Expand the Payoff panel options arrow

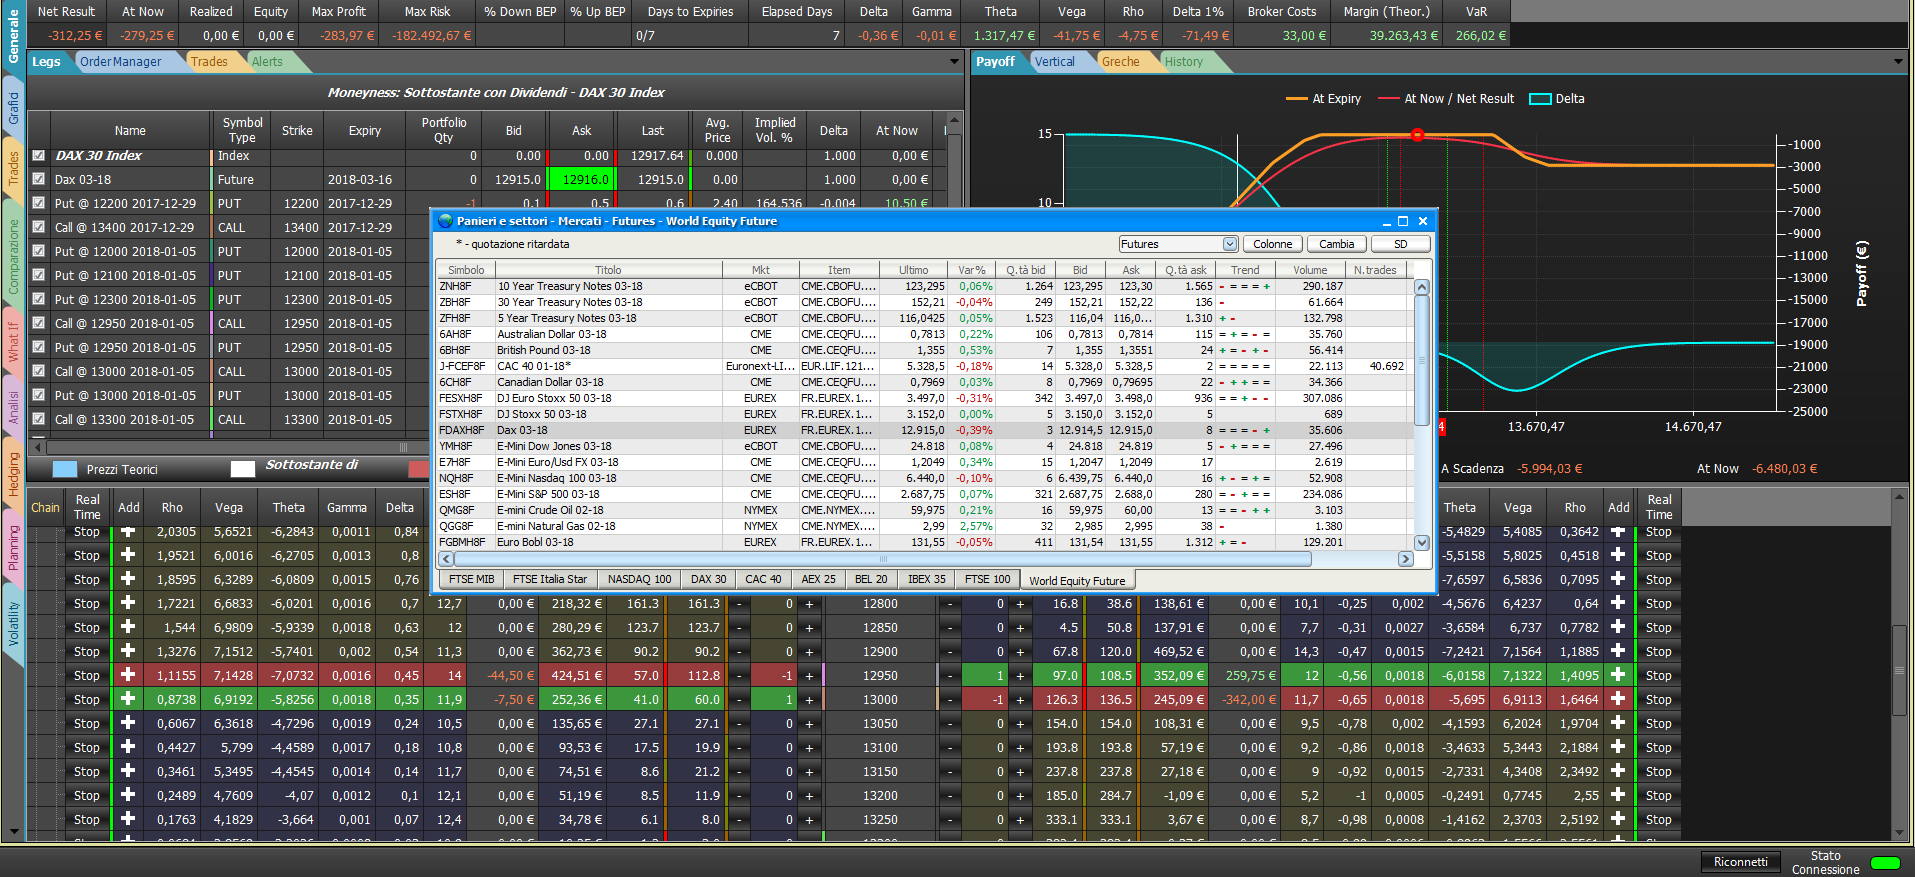1898,62
